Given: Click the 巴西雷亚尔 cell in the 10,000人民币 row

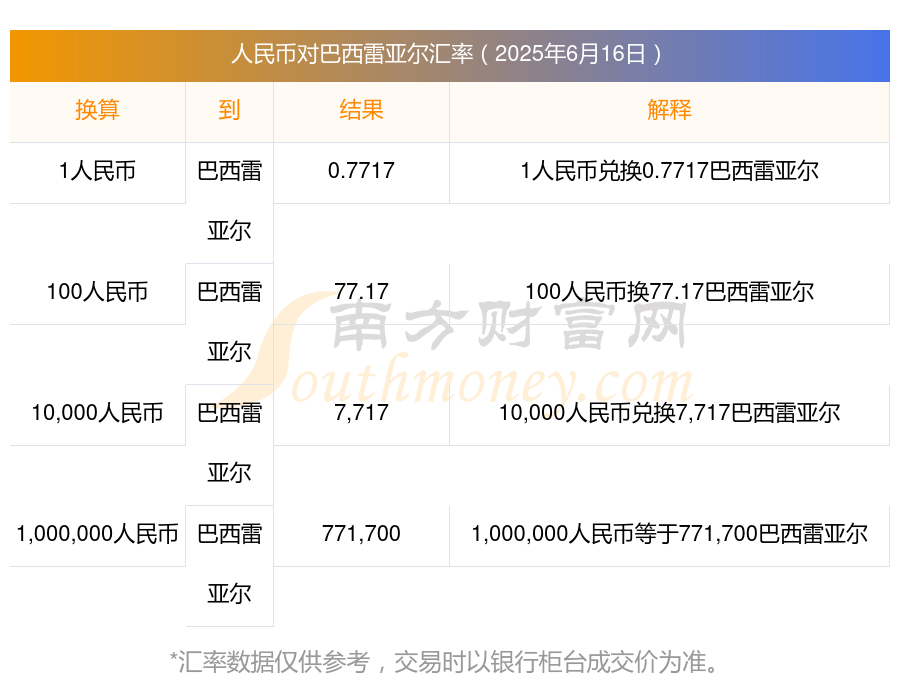Looking at the screenshot, I should [x=229, y=443].
